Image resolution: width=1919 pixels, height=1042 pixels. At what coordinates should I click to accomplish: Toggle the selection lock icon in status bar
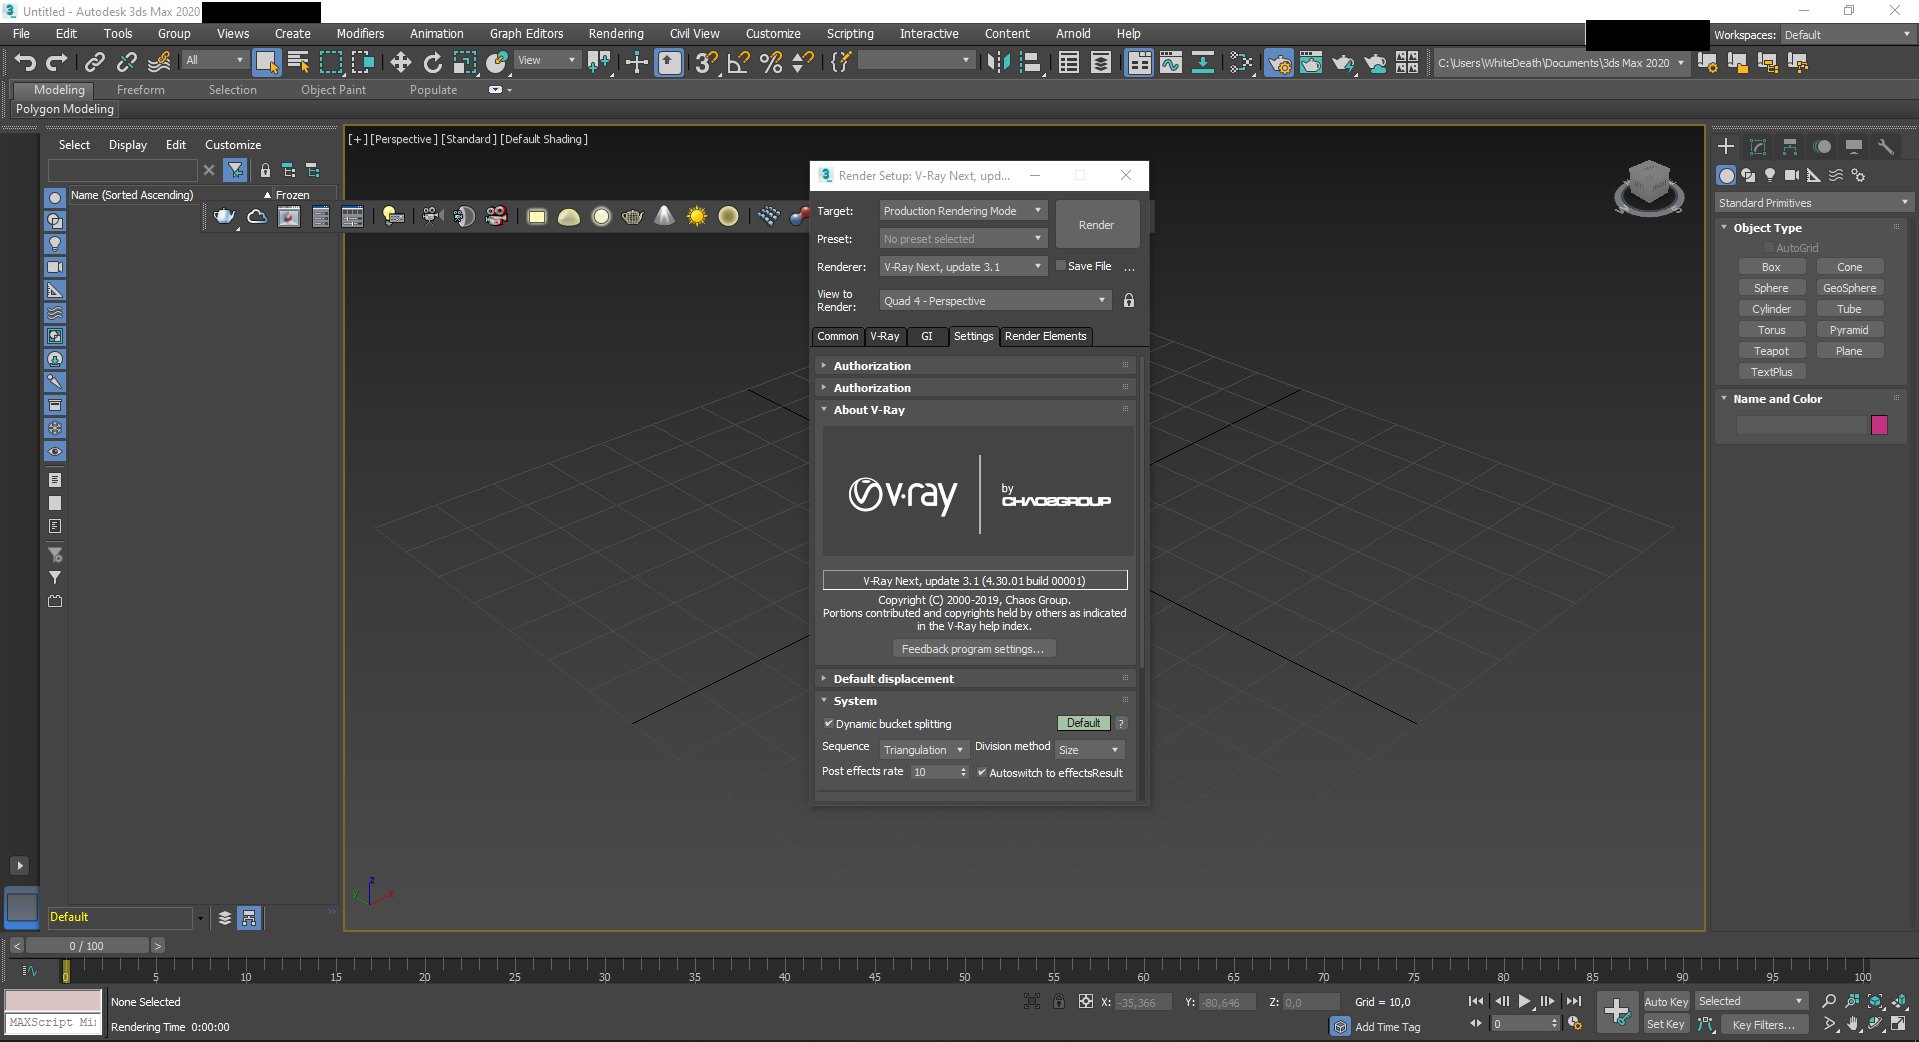coord(1059,1001)
